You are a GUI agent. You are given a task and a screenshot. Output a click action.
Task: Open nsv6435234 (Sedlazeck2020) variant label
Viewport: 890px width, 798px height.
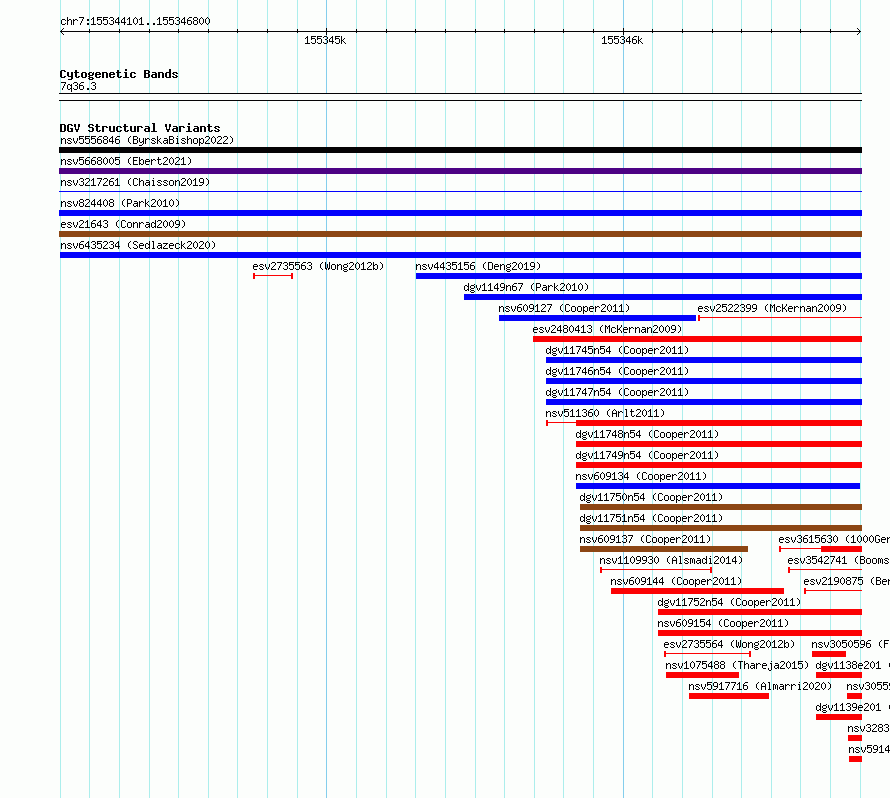[138, 245]
